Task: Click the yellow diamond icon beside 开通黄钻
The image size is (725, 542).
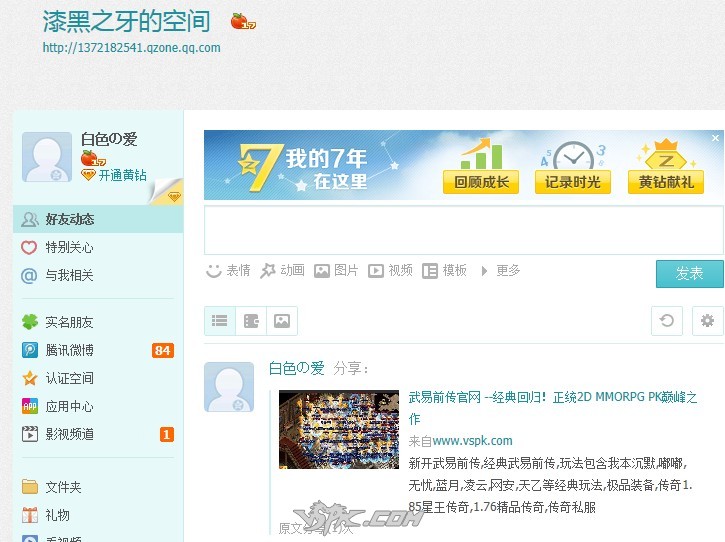Action: pyautogui.click(x=88, y=175)
